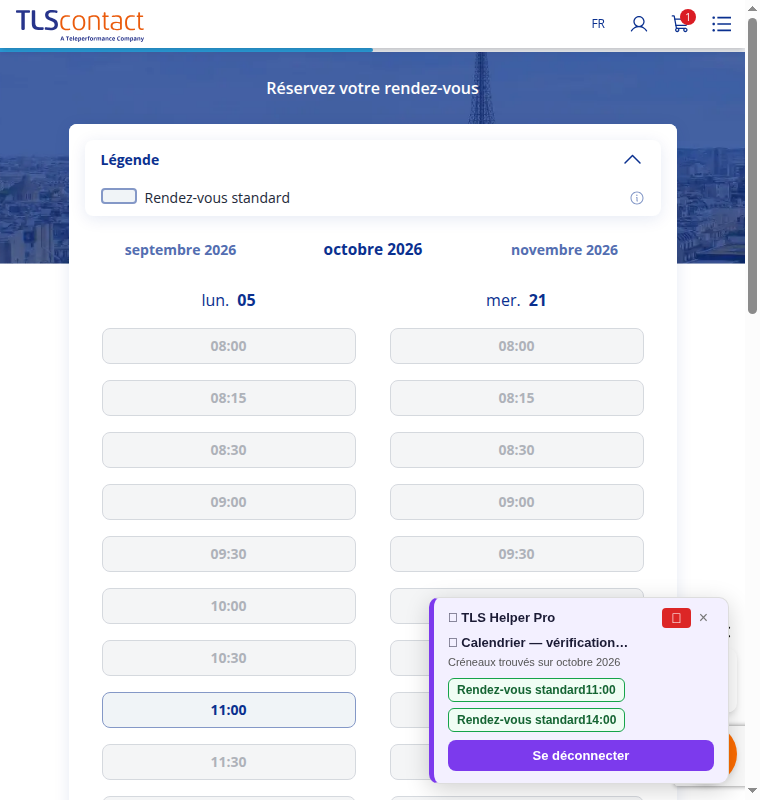
Task: Select the available 11:00 slot on lun. 05
Action: 229,710
